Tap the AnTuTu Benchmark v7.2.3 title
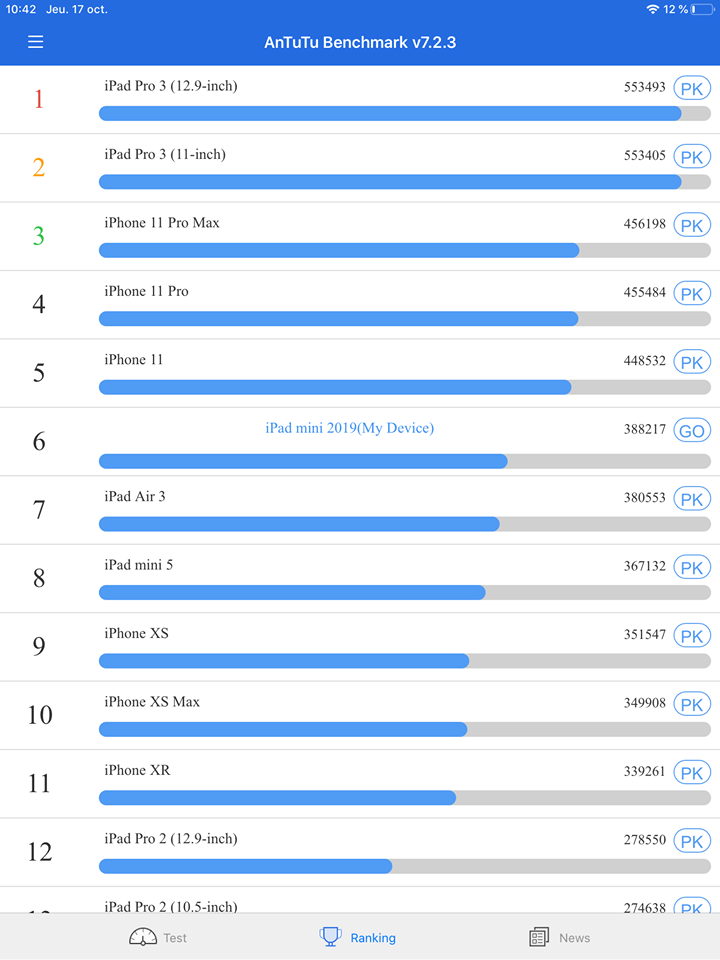 [x=360, y=43]
